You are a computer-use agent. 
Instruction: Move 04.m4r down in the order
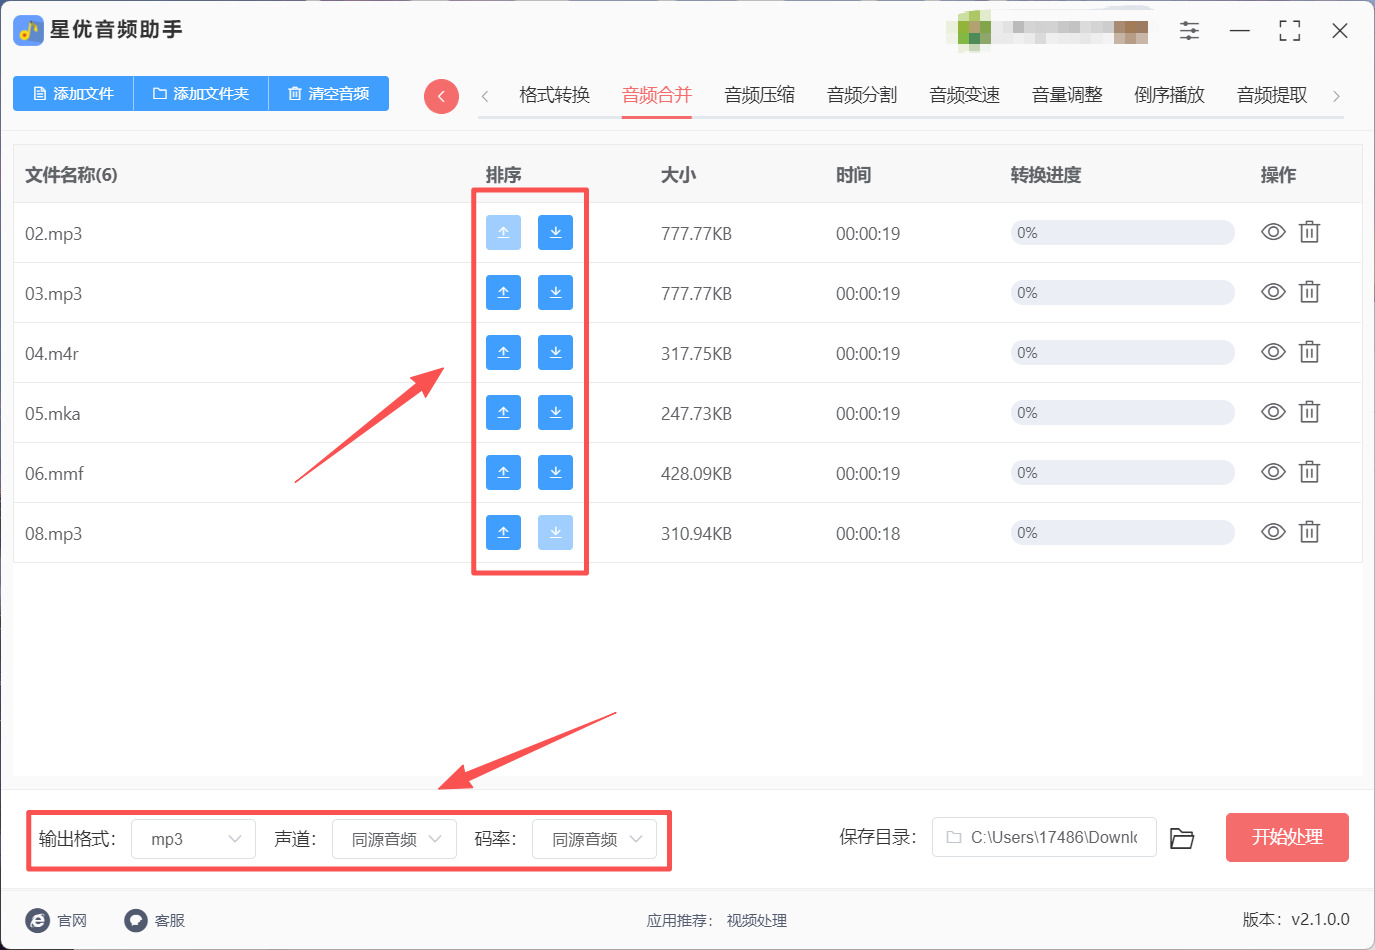[x=555, y=352]
